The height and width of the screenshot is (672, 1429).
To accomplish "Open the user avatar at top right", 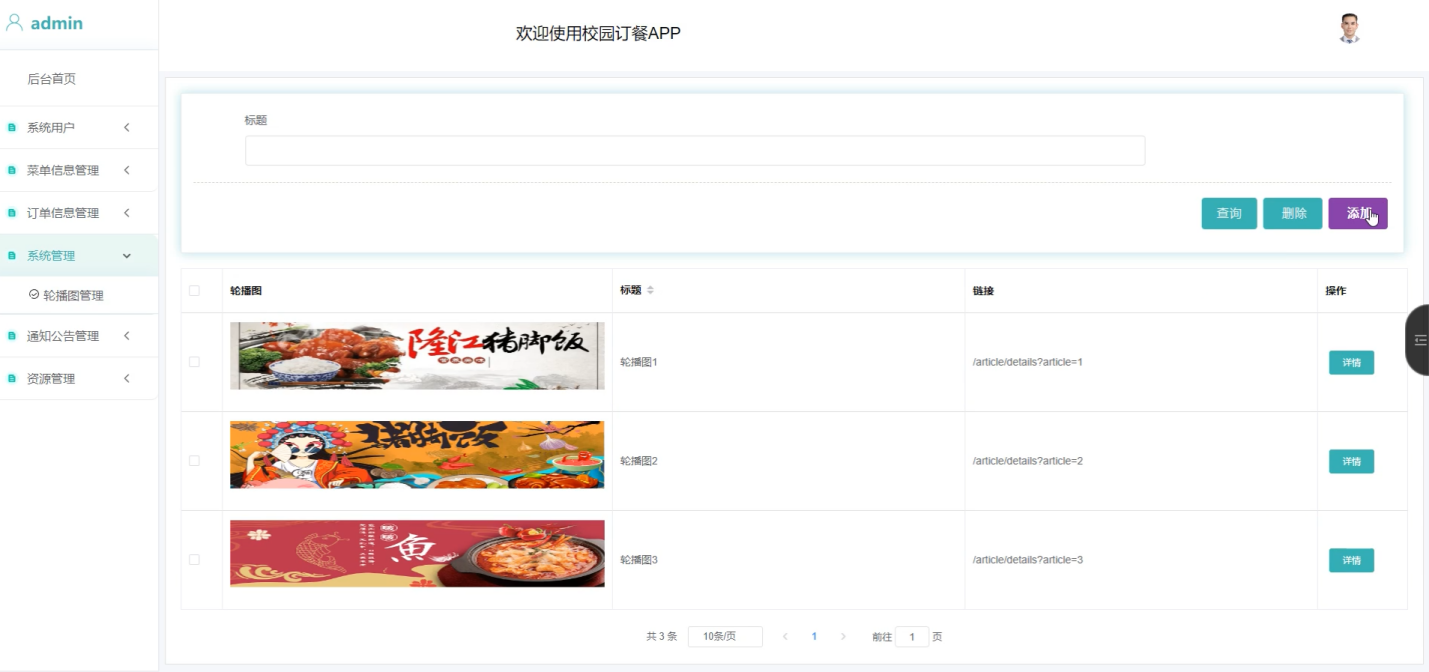I will click(1350, 29).
